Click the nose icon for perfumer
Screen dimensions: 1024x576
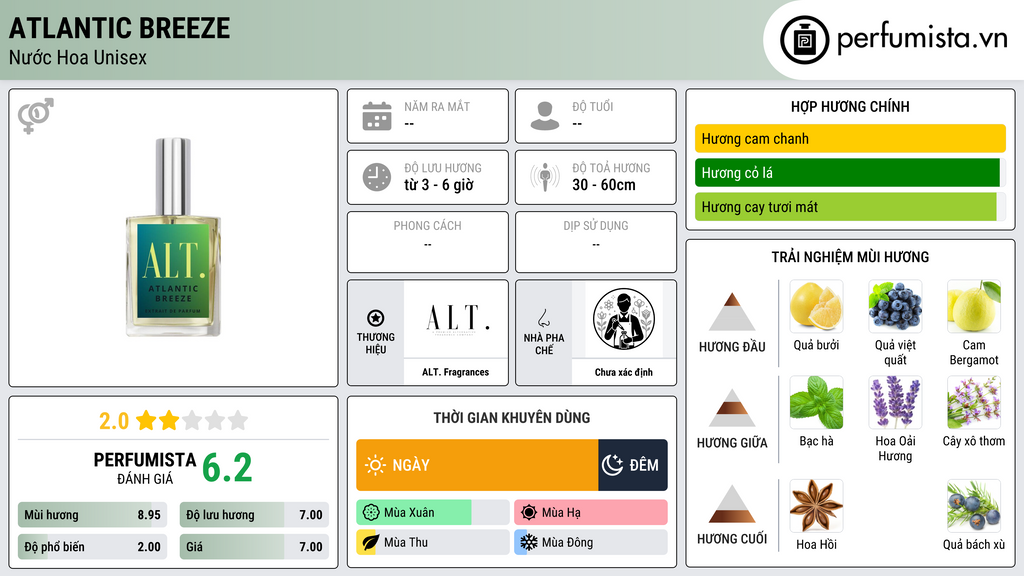(x=543, y=318)
